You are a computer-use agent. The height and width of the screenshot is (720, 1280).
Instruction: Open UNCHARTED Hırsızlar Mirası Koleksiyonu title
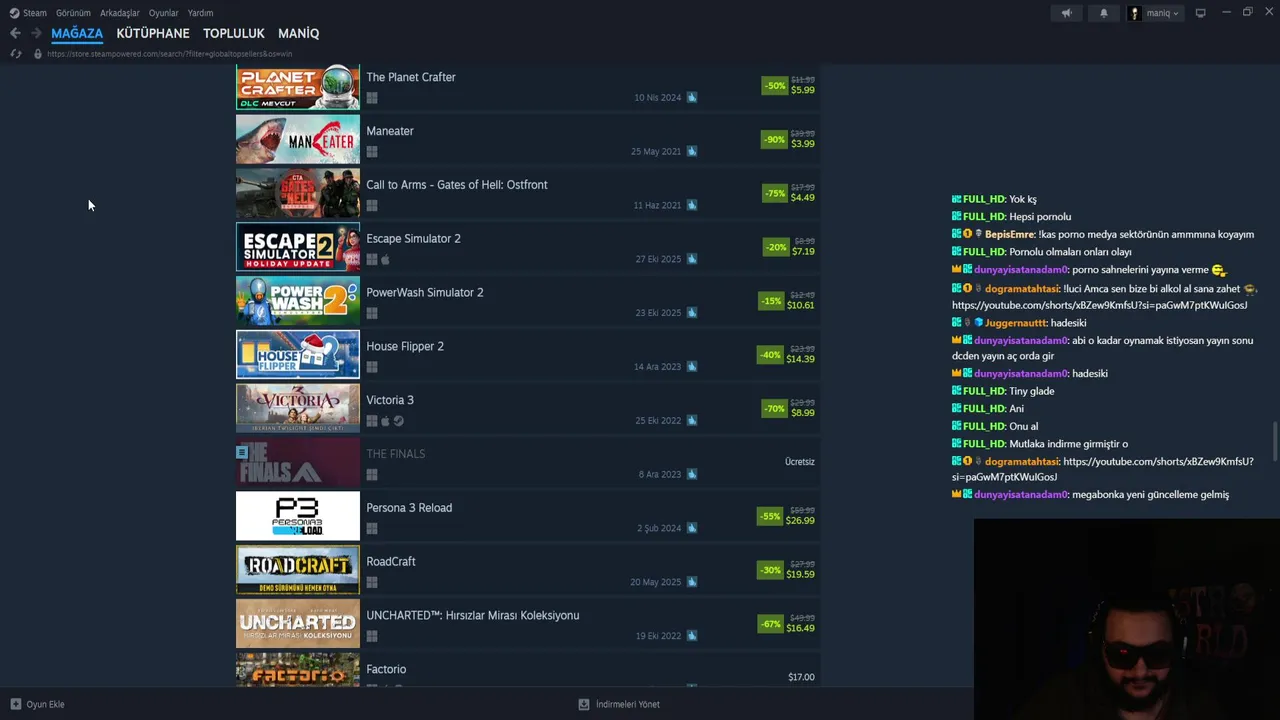point(473,616)
